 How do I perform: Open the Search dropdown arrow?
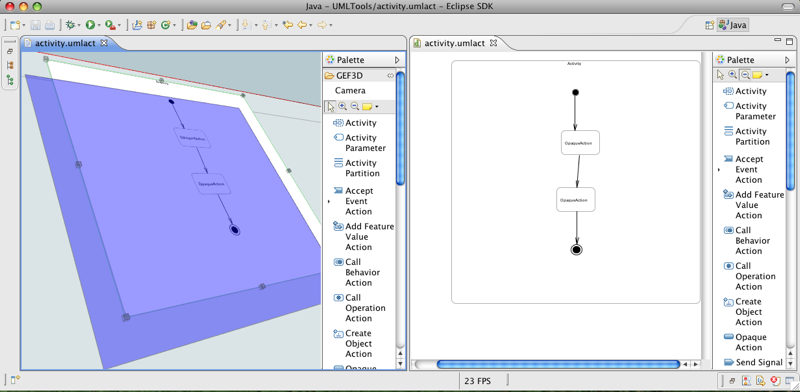point(230,25)
